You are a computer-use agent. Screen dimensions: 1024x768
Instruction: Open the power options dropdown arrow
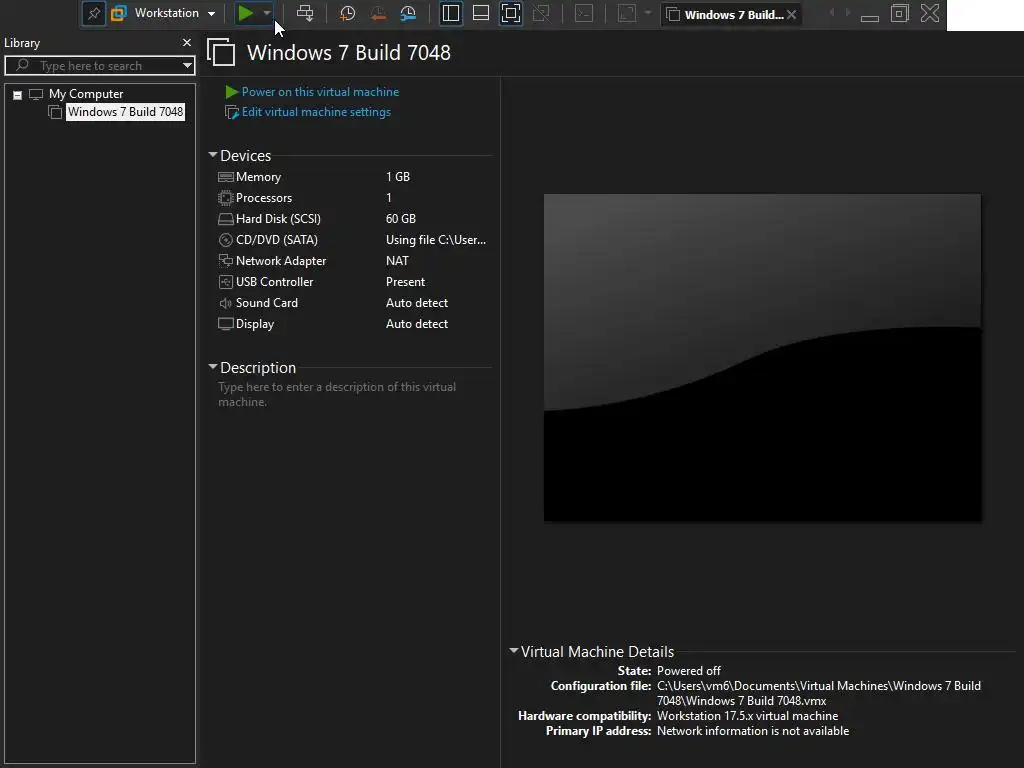pos(267,13)
